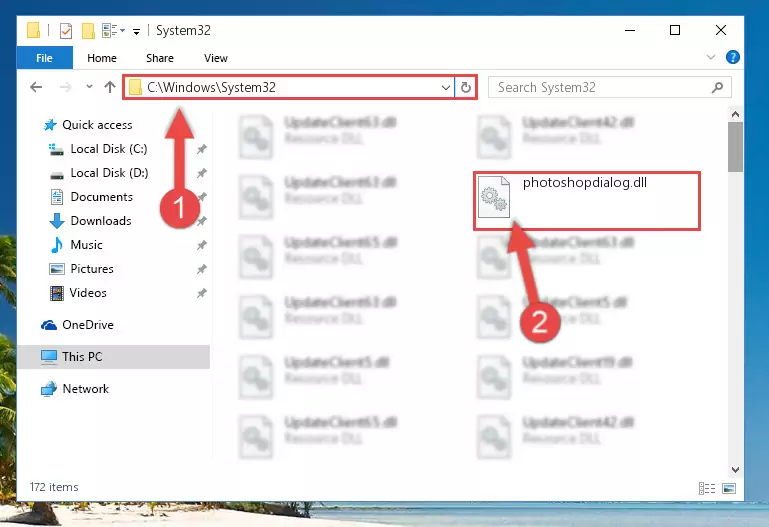Open Local Disk (D:) in sidebar
Viewport: 769px width, 527px height.
click(x=109, y=173)
